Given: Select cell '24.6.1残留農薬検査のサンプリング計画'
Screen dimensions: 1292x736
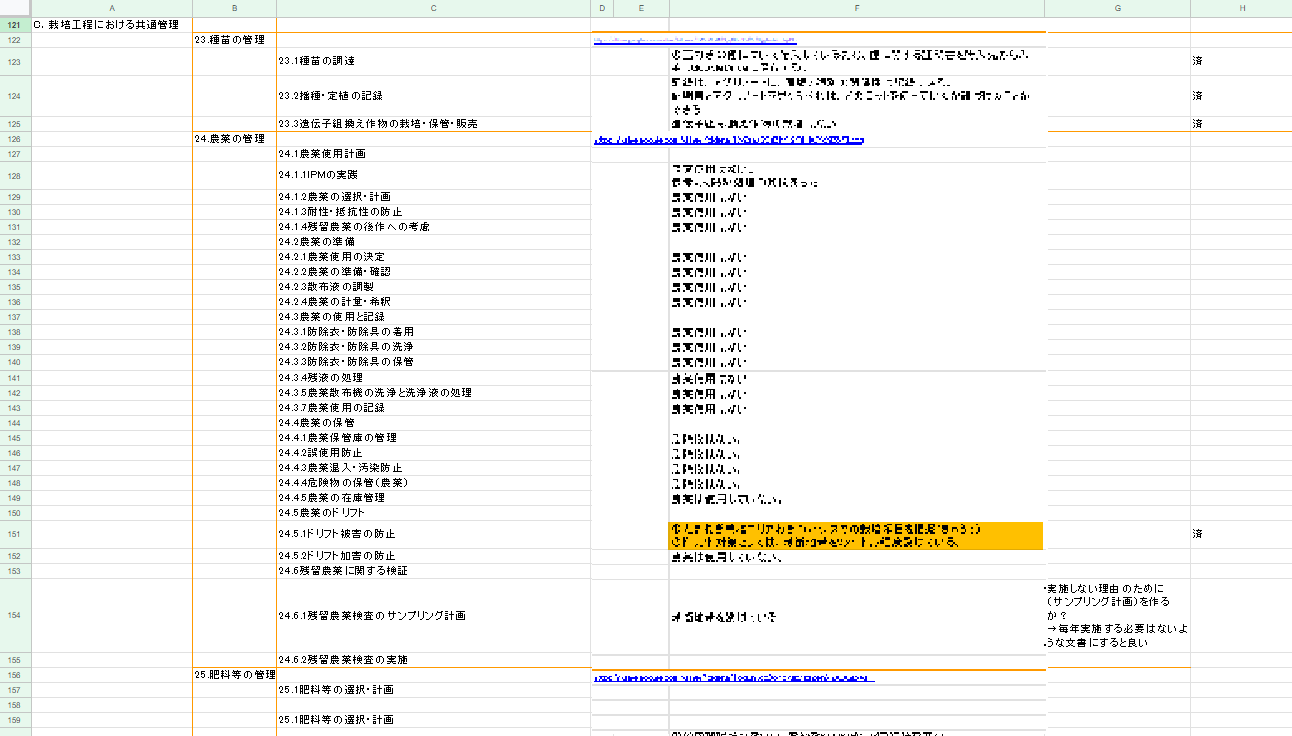Looking at the screenshot, I should click(371, 616).
